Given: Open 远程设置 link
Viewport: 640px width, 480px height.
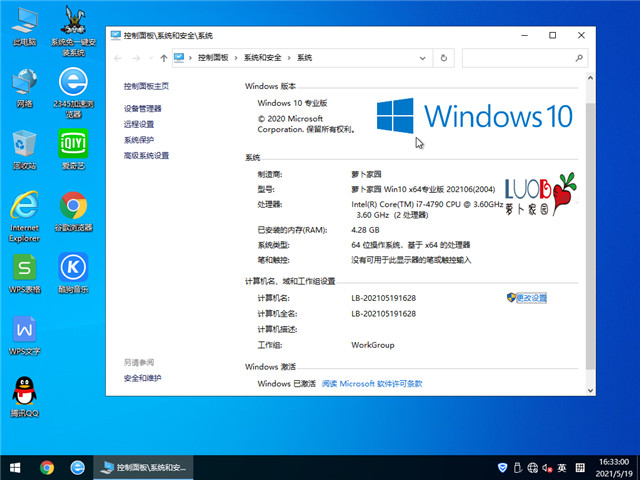Looking at the screenshot, I should [x=139, y=124].
